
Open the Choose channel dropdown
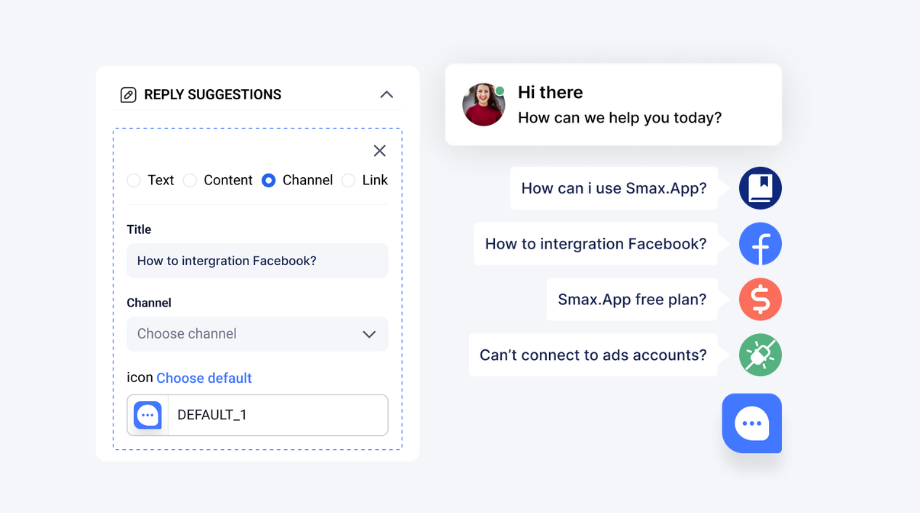click(x=258, y=334)
